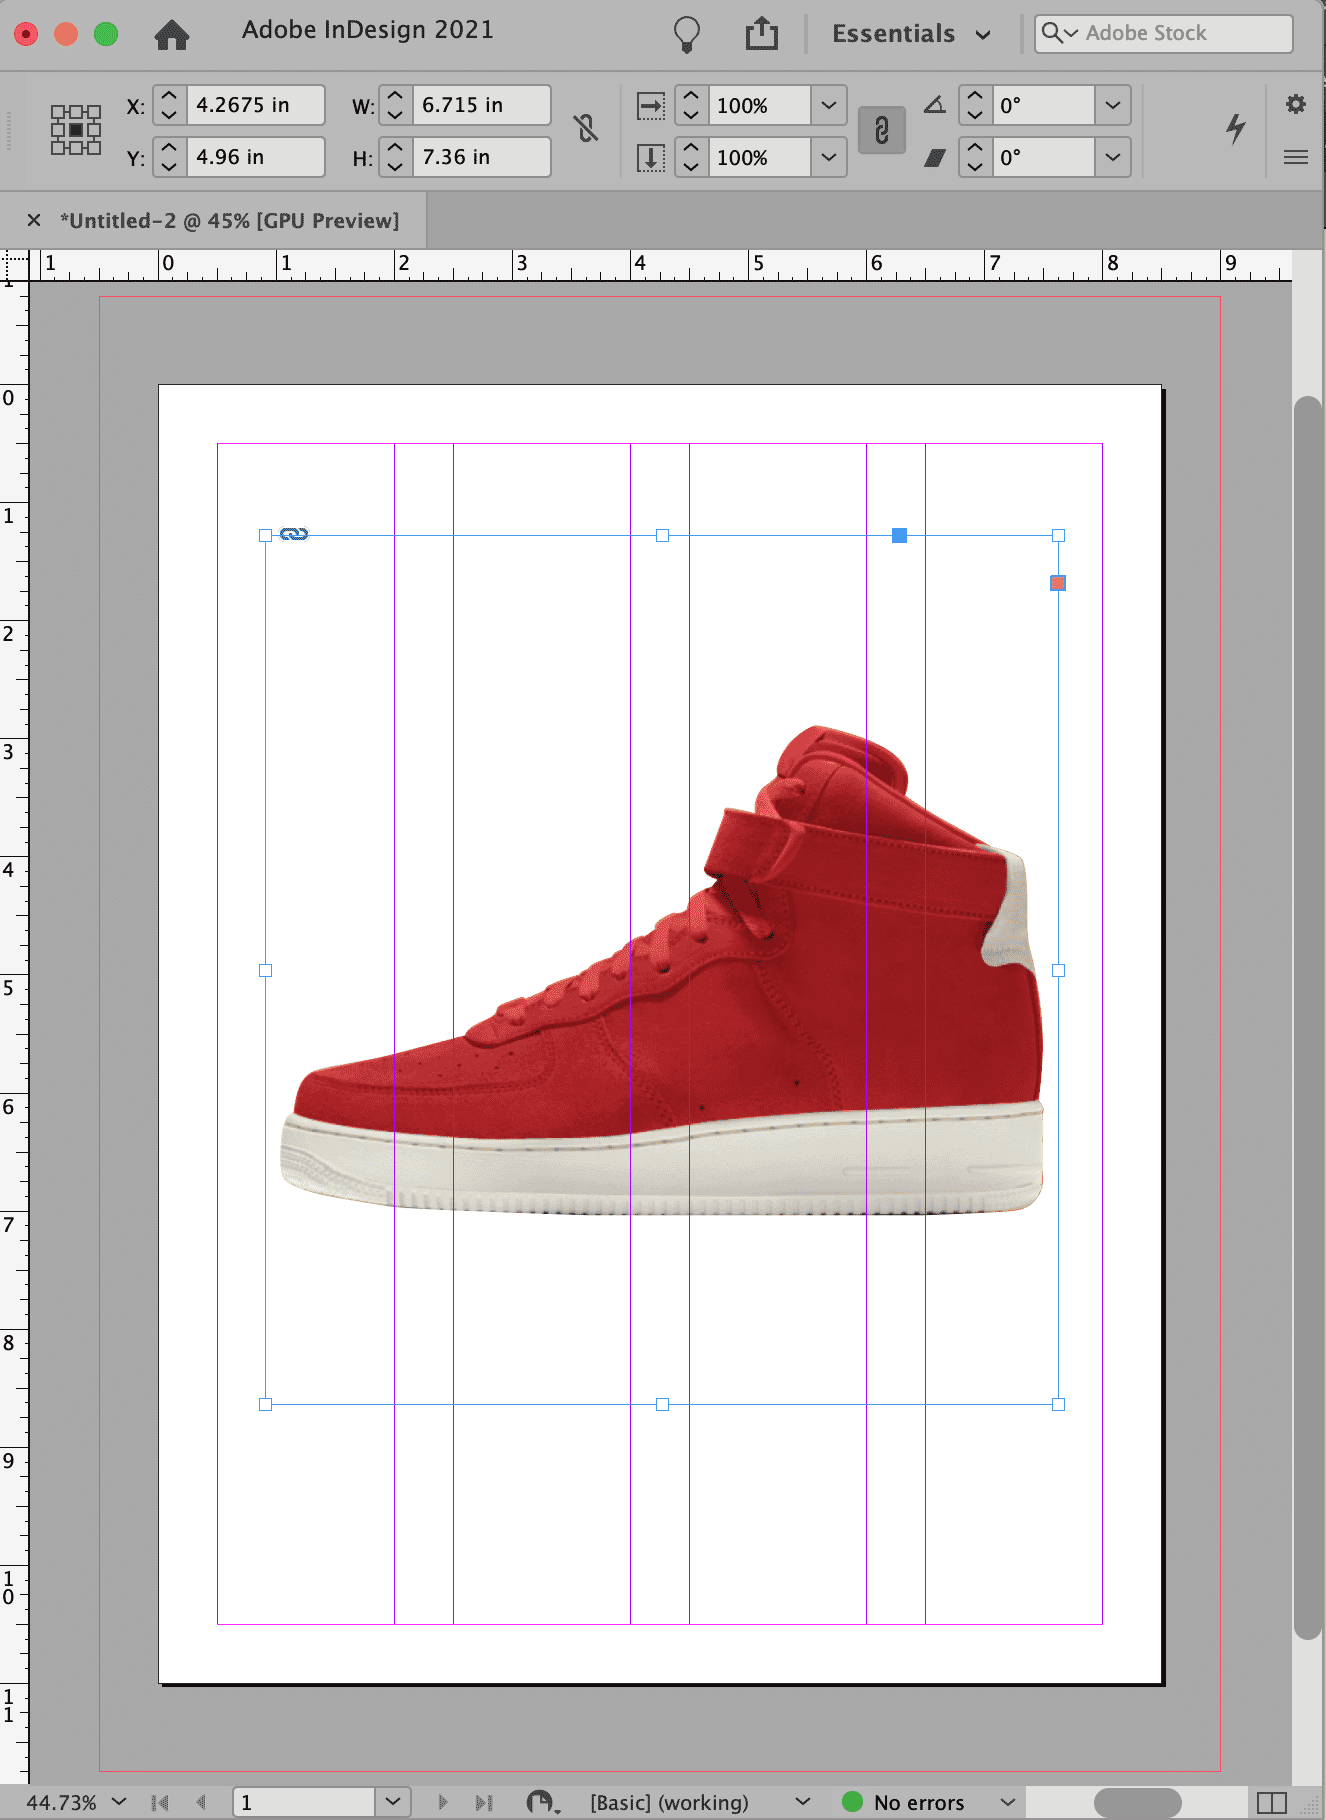
Task: Toggle constrain proportions for scaling
Action: pyautogui.click(x=881, y=130)
